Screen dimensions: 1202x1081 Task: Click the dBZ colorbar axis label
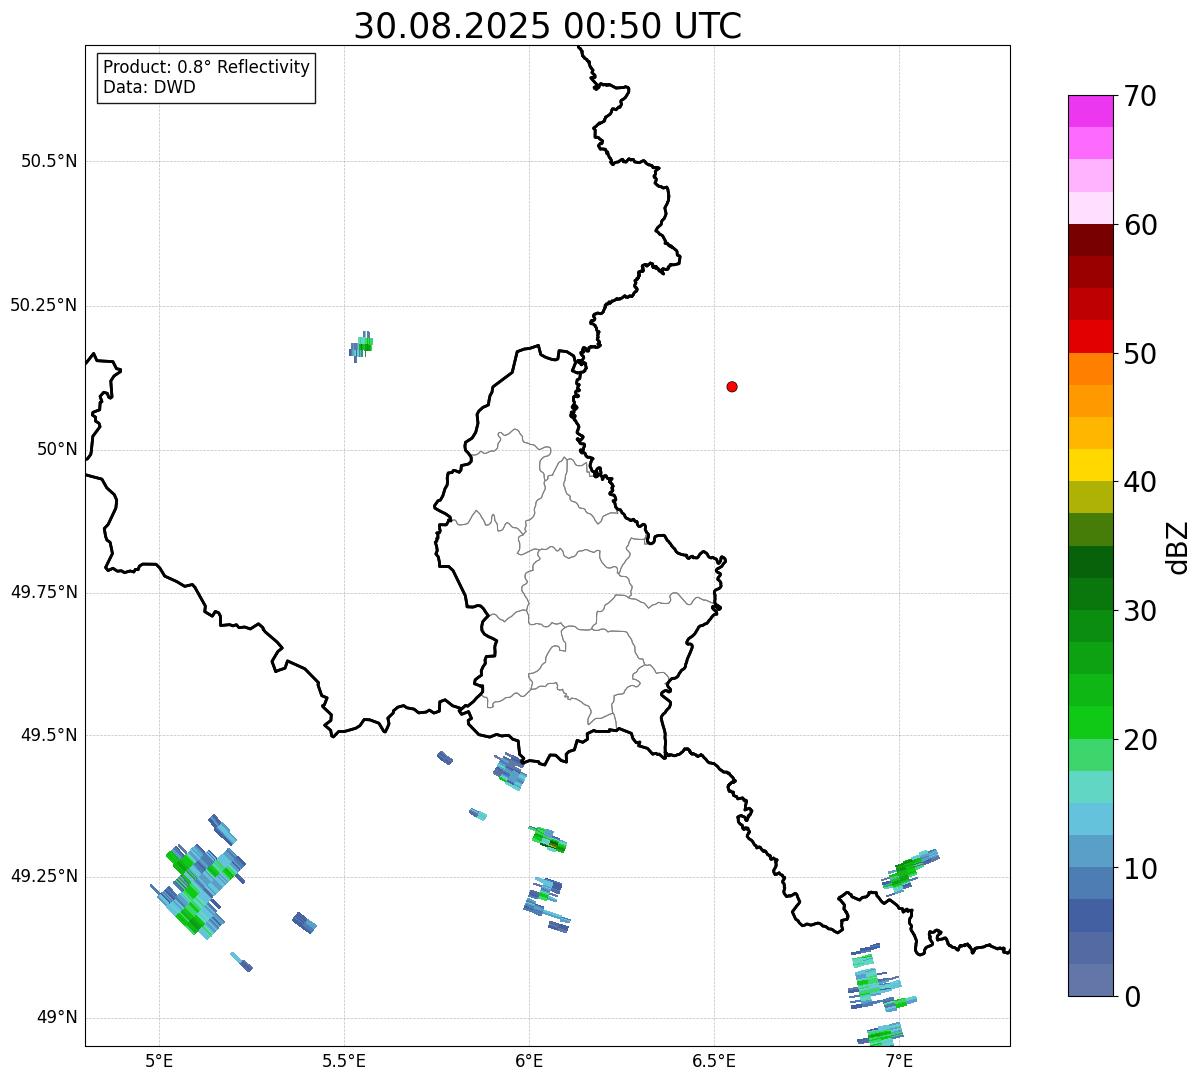[x=1179, y=546]
